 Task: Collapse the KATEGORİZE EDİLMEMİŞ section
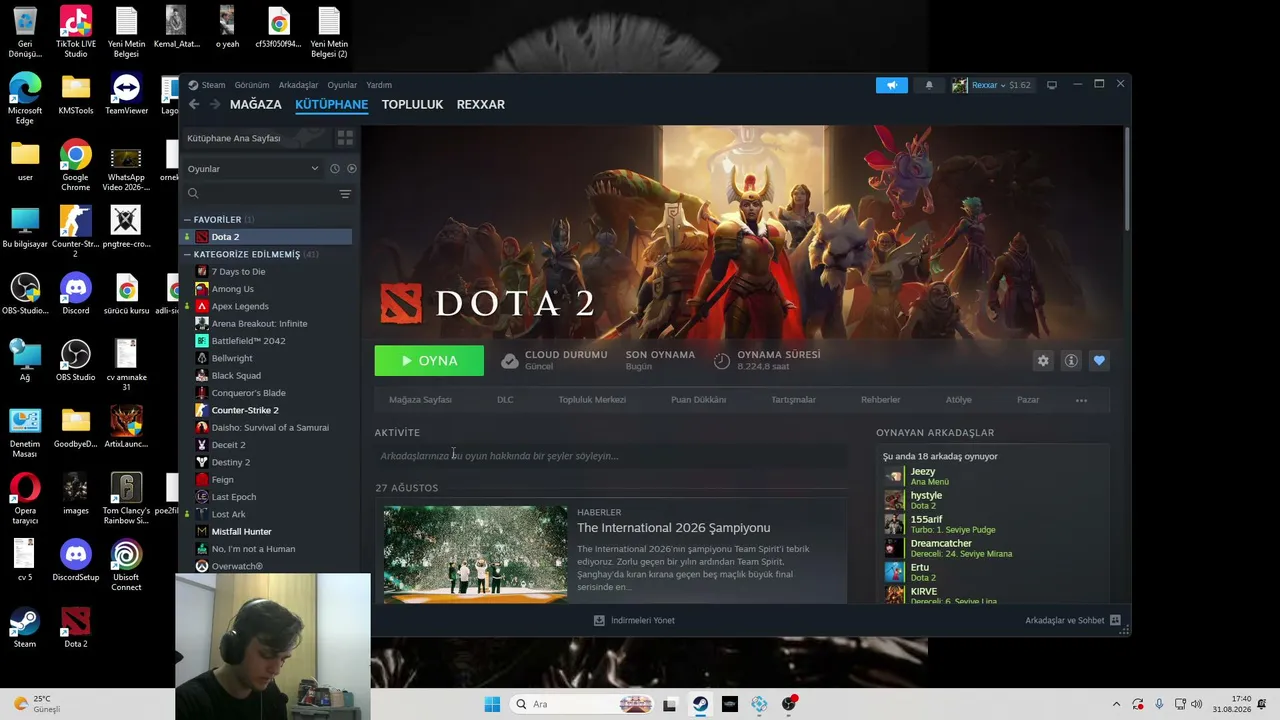click(187, 255)
